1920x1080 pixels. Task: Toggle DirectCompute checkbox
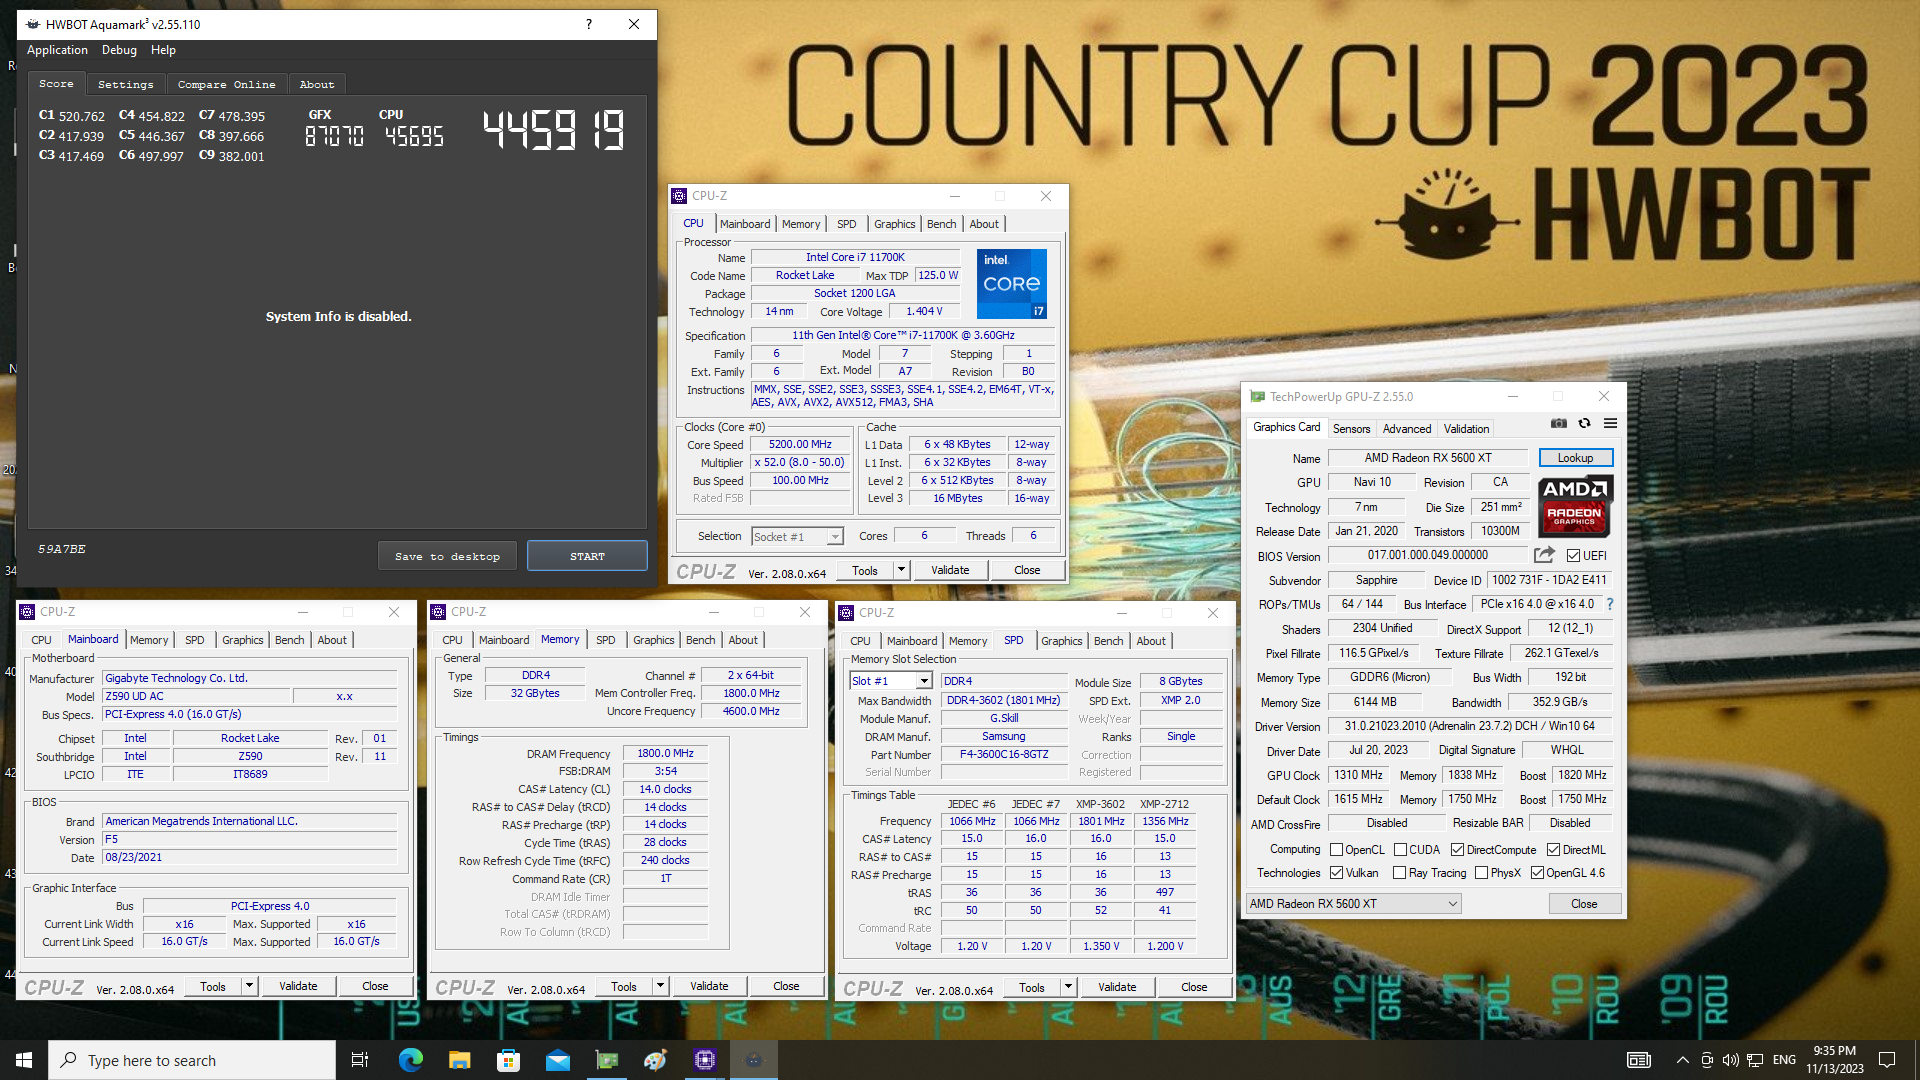(x=1457, y=850)
